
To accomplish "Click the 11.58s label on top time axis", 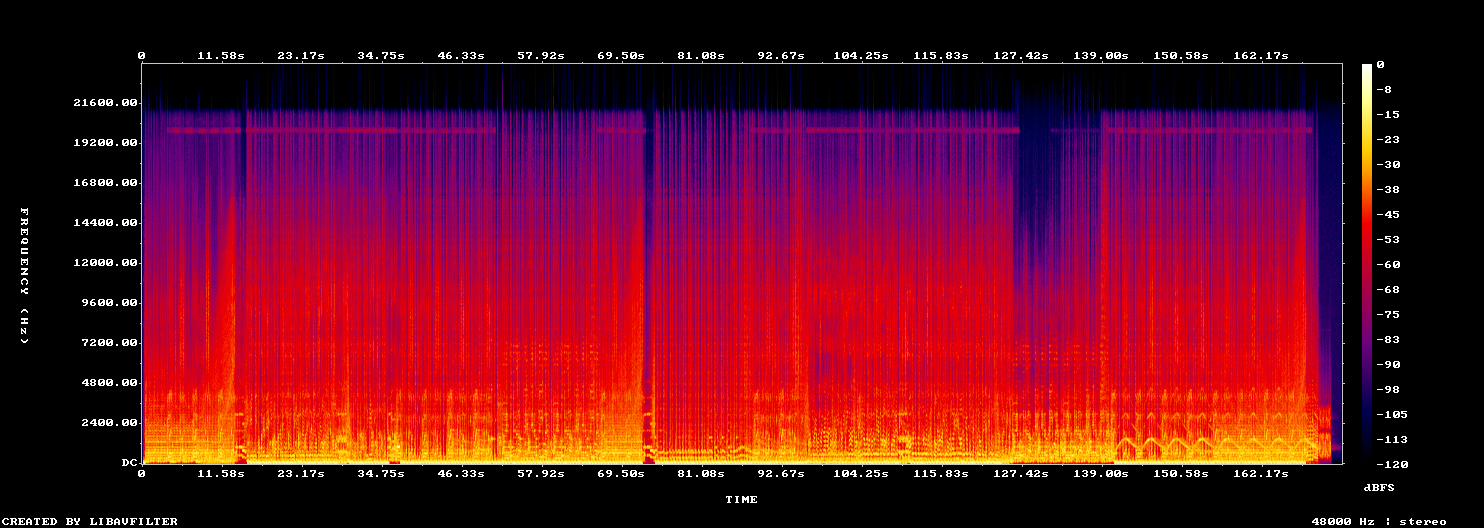I will (x=221, y=55).
